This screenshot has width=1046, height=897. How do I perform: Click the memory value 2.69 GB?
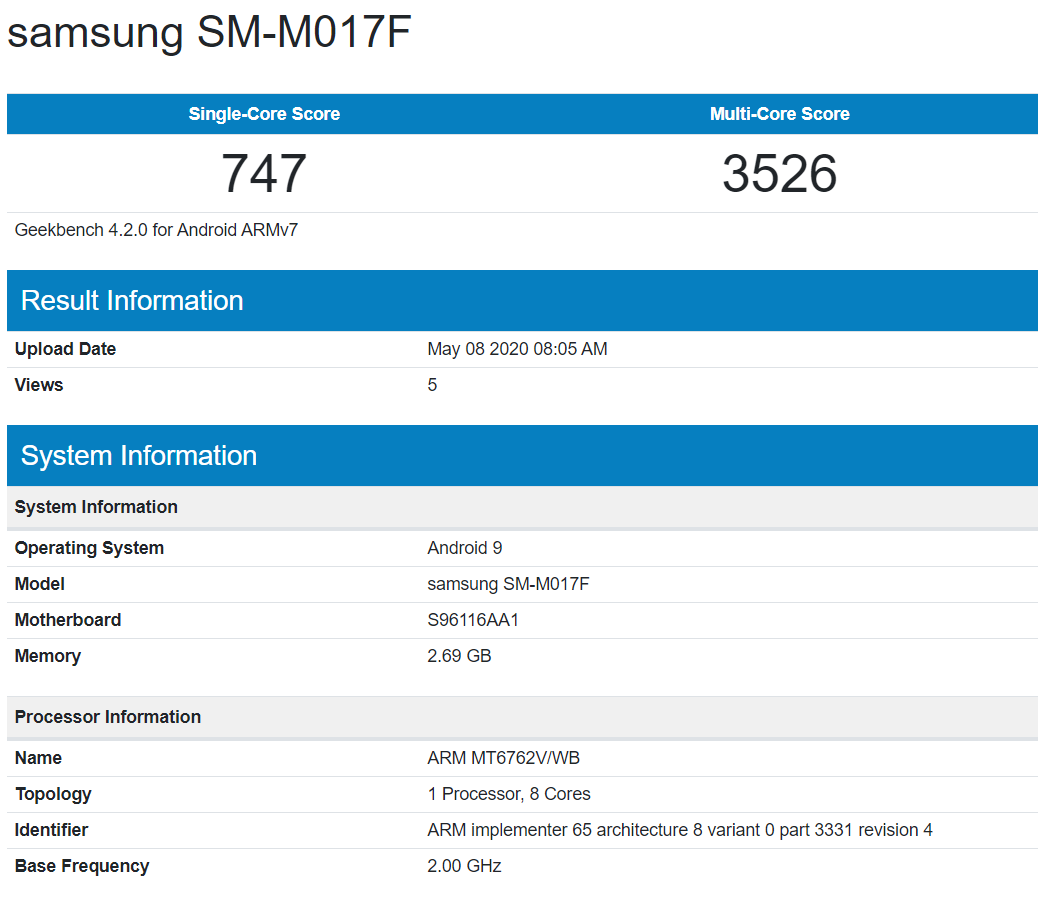pos(459,656)
